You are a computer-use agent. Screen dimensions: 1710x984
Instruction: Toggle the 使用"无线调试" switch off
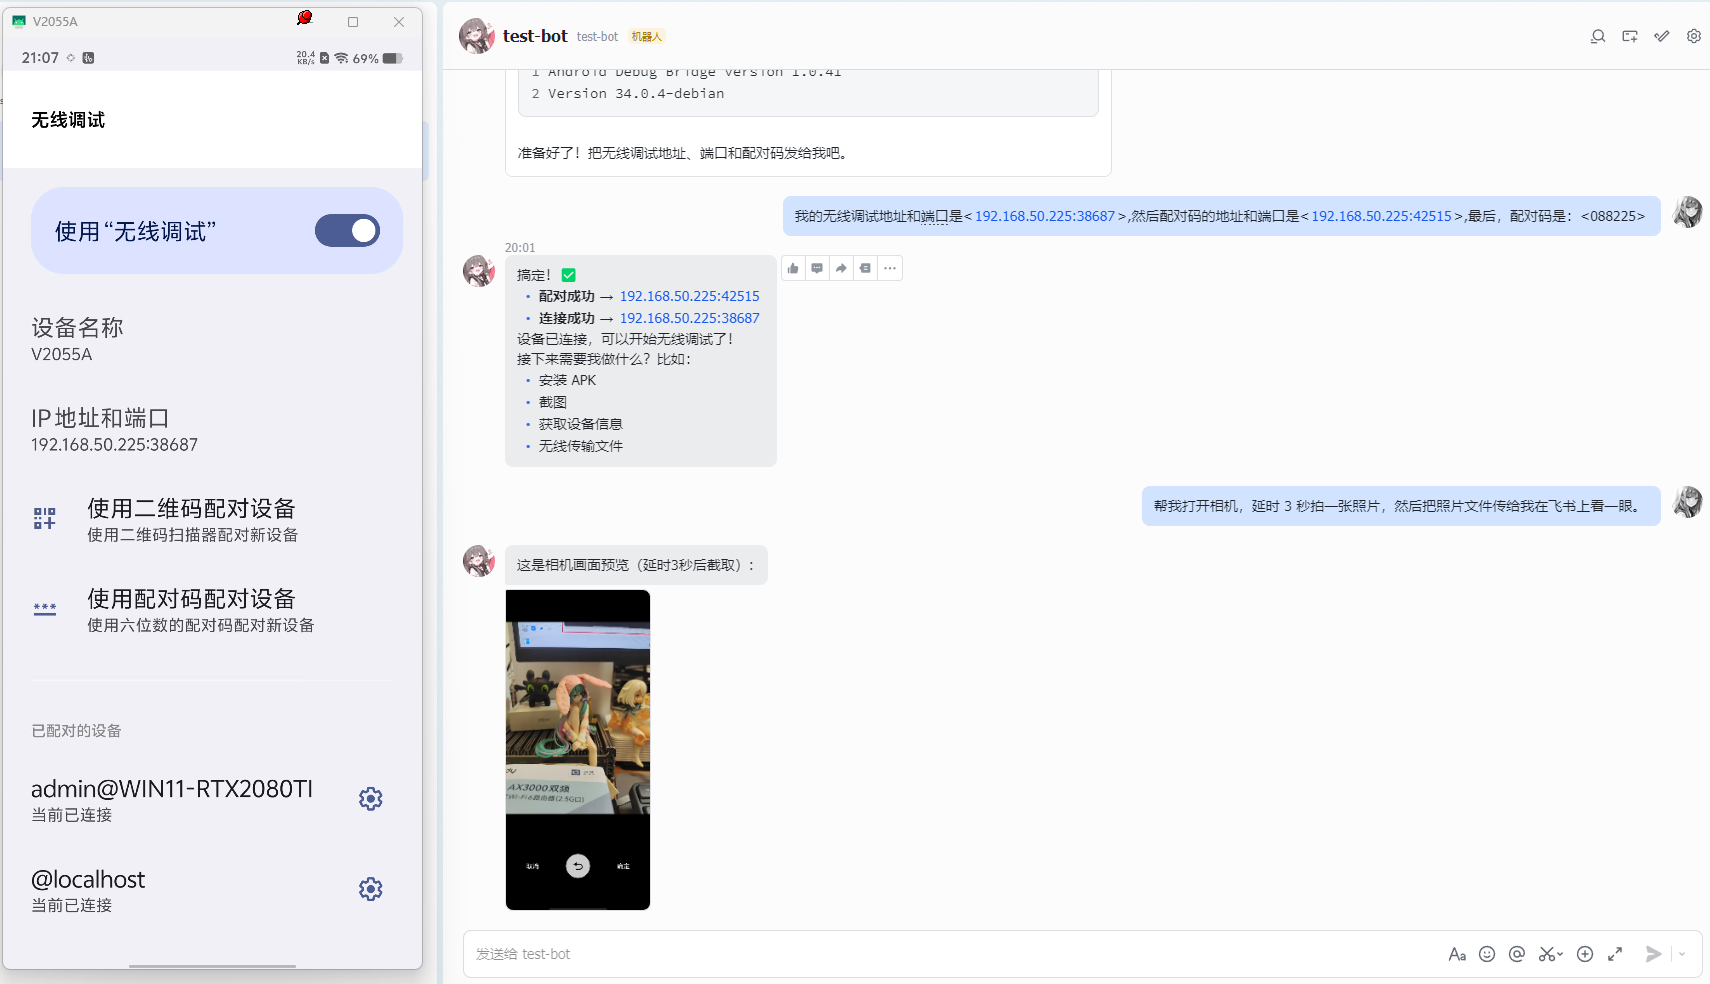click(347, 231)
